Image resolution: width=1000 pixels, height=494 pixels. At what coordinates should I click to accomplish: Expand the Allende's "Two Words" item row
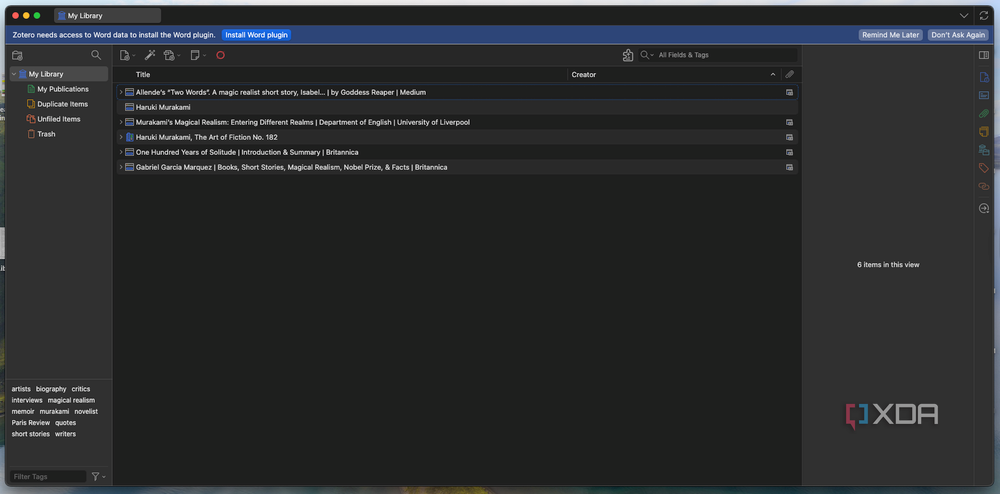click(x=121, y=92)
